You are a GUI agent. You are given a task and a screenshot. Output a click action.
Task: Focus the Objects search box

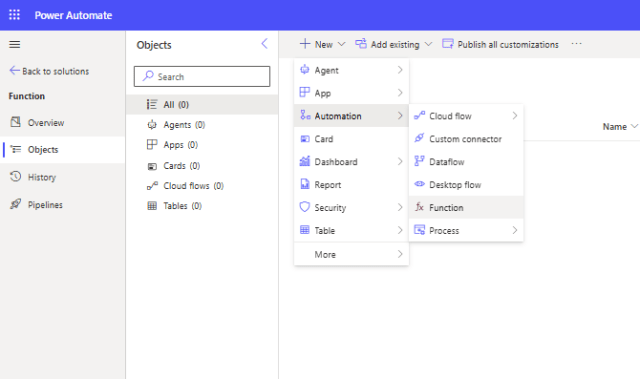(x=202, y=76)
